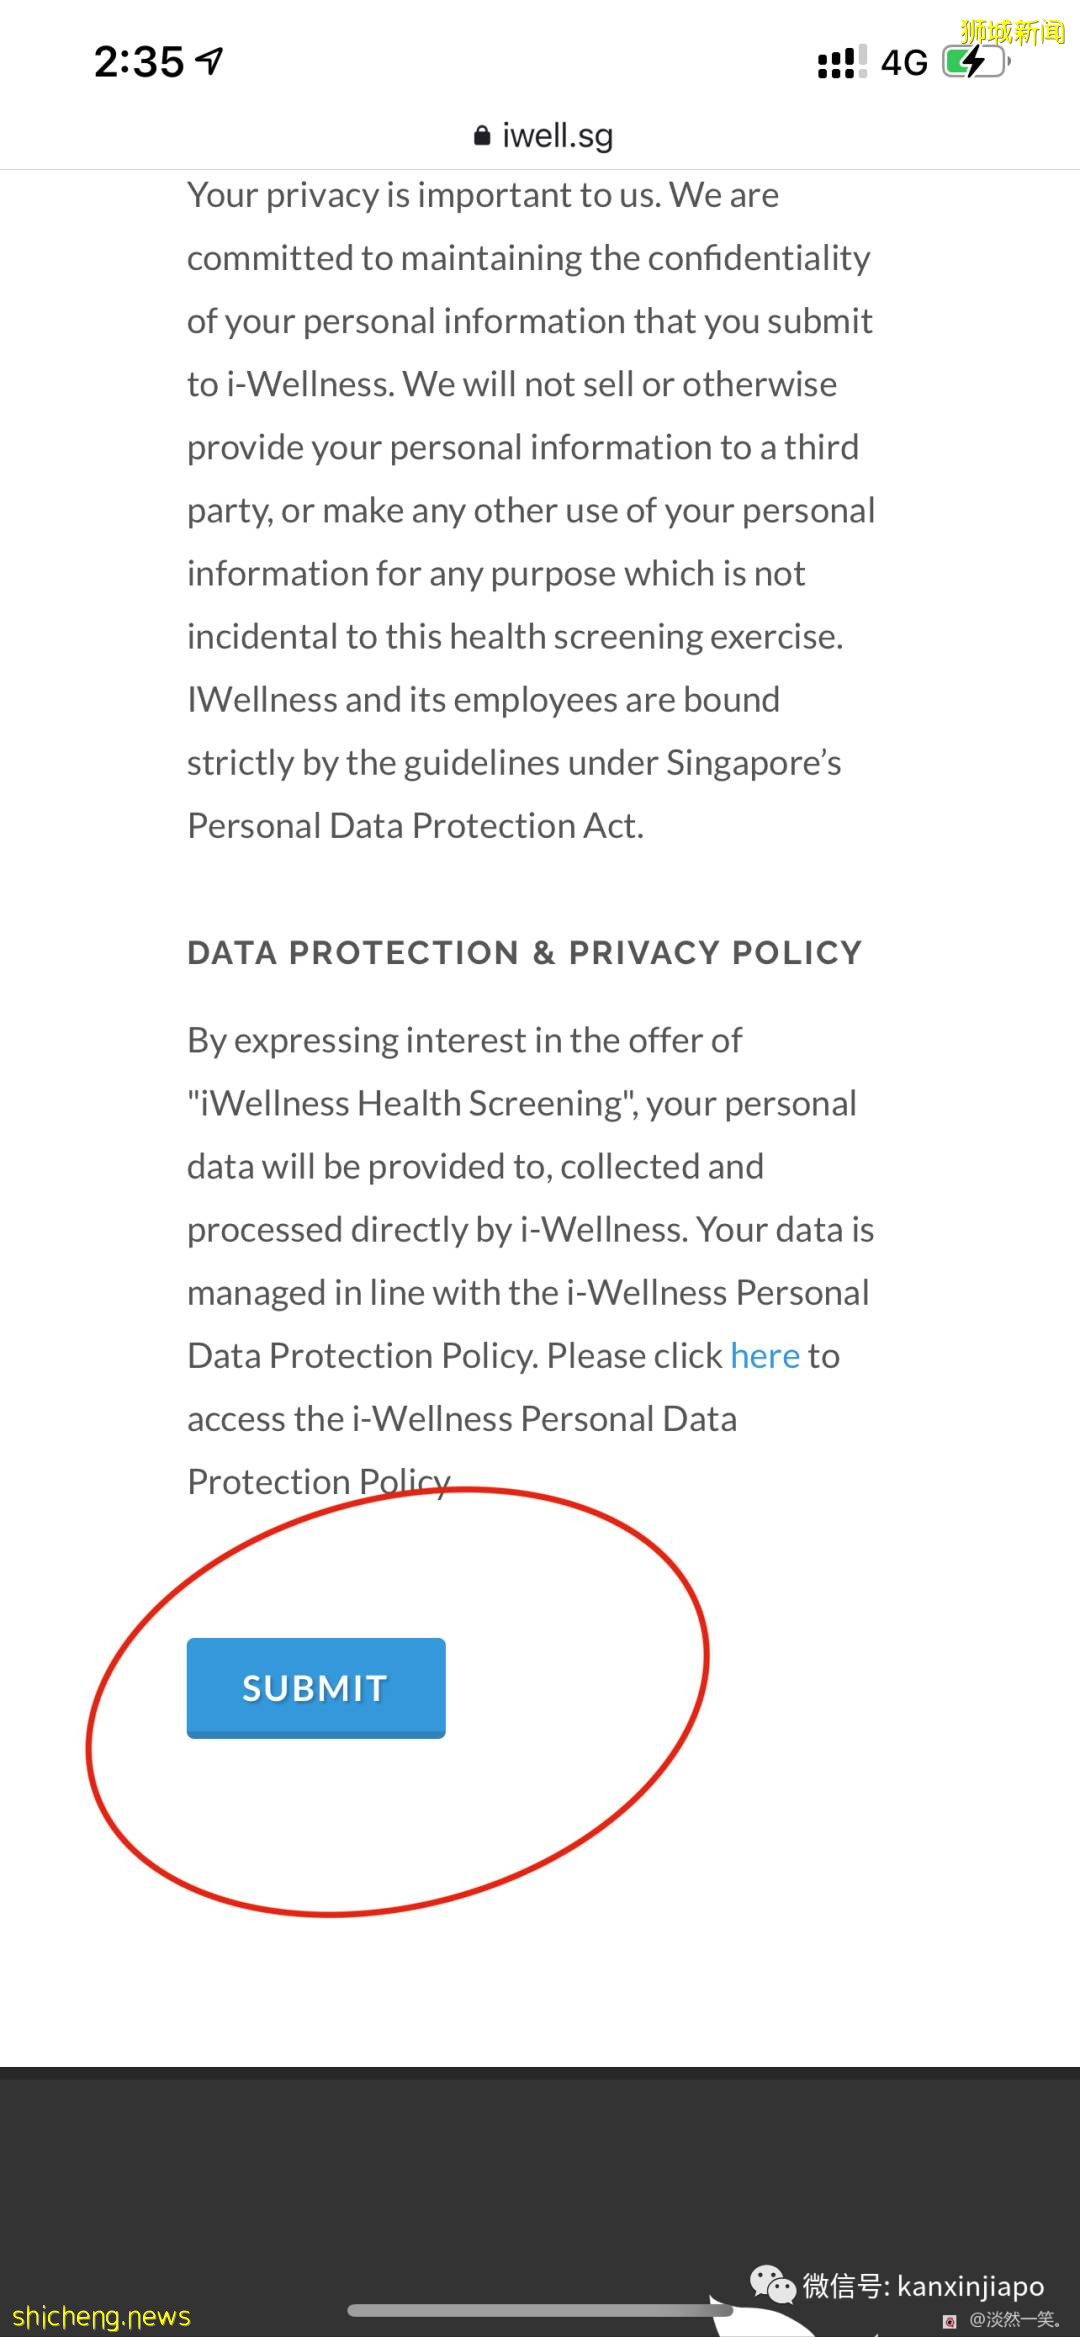Tap the "微信号: kanxinjiapo" label
The width and height of the screenshot is (1080, 2337).
(923, 2286)
